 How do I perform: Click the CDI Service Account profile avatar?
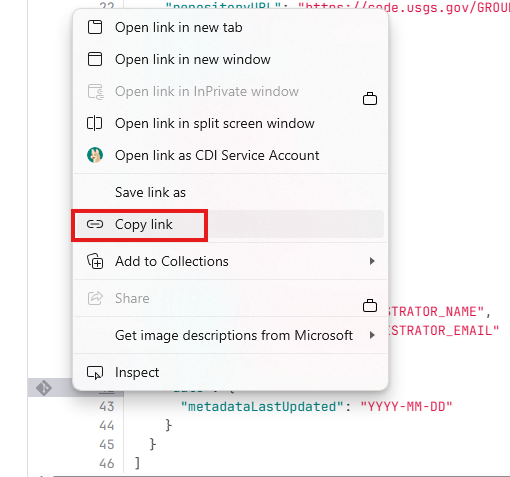coord(95,155)
